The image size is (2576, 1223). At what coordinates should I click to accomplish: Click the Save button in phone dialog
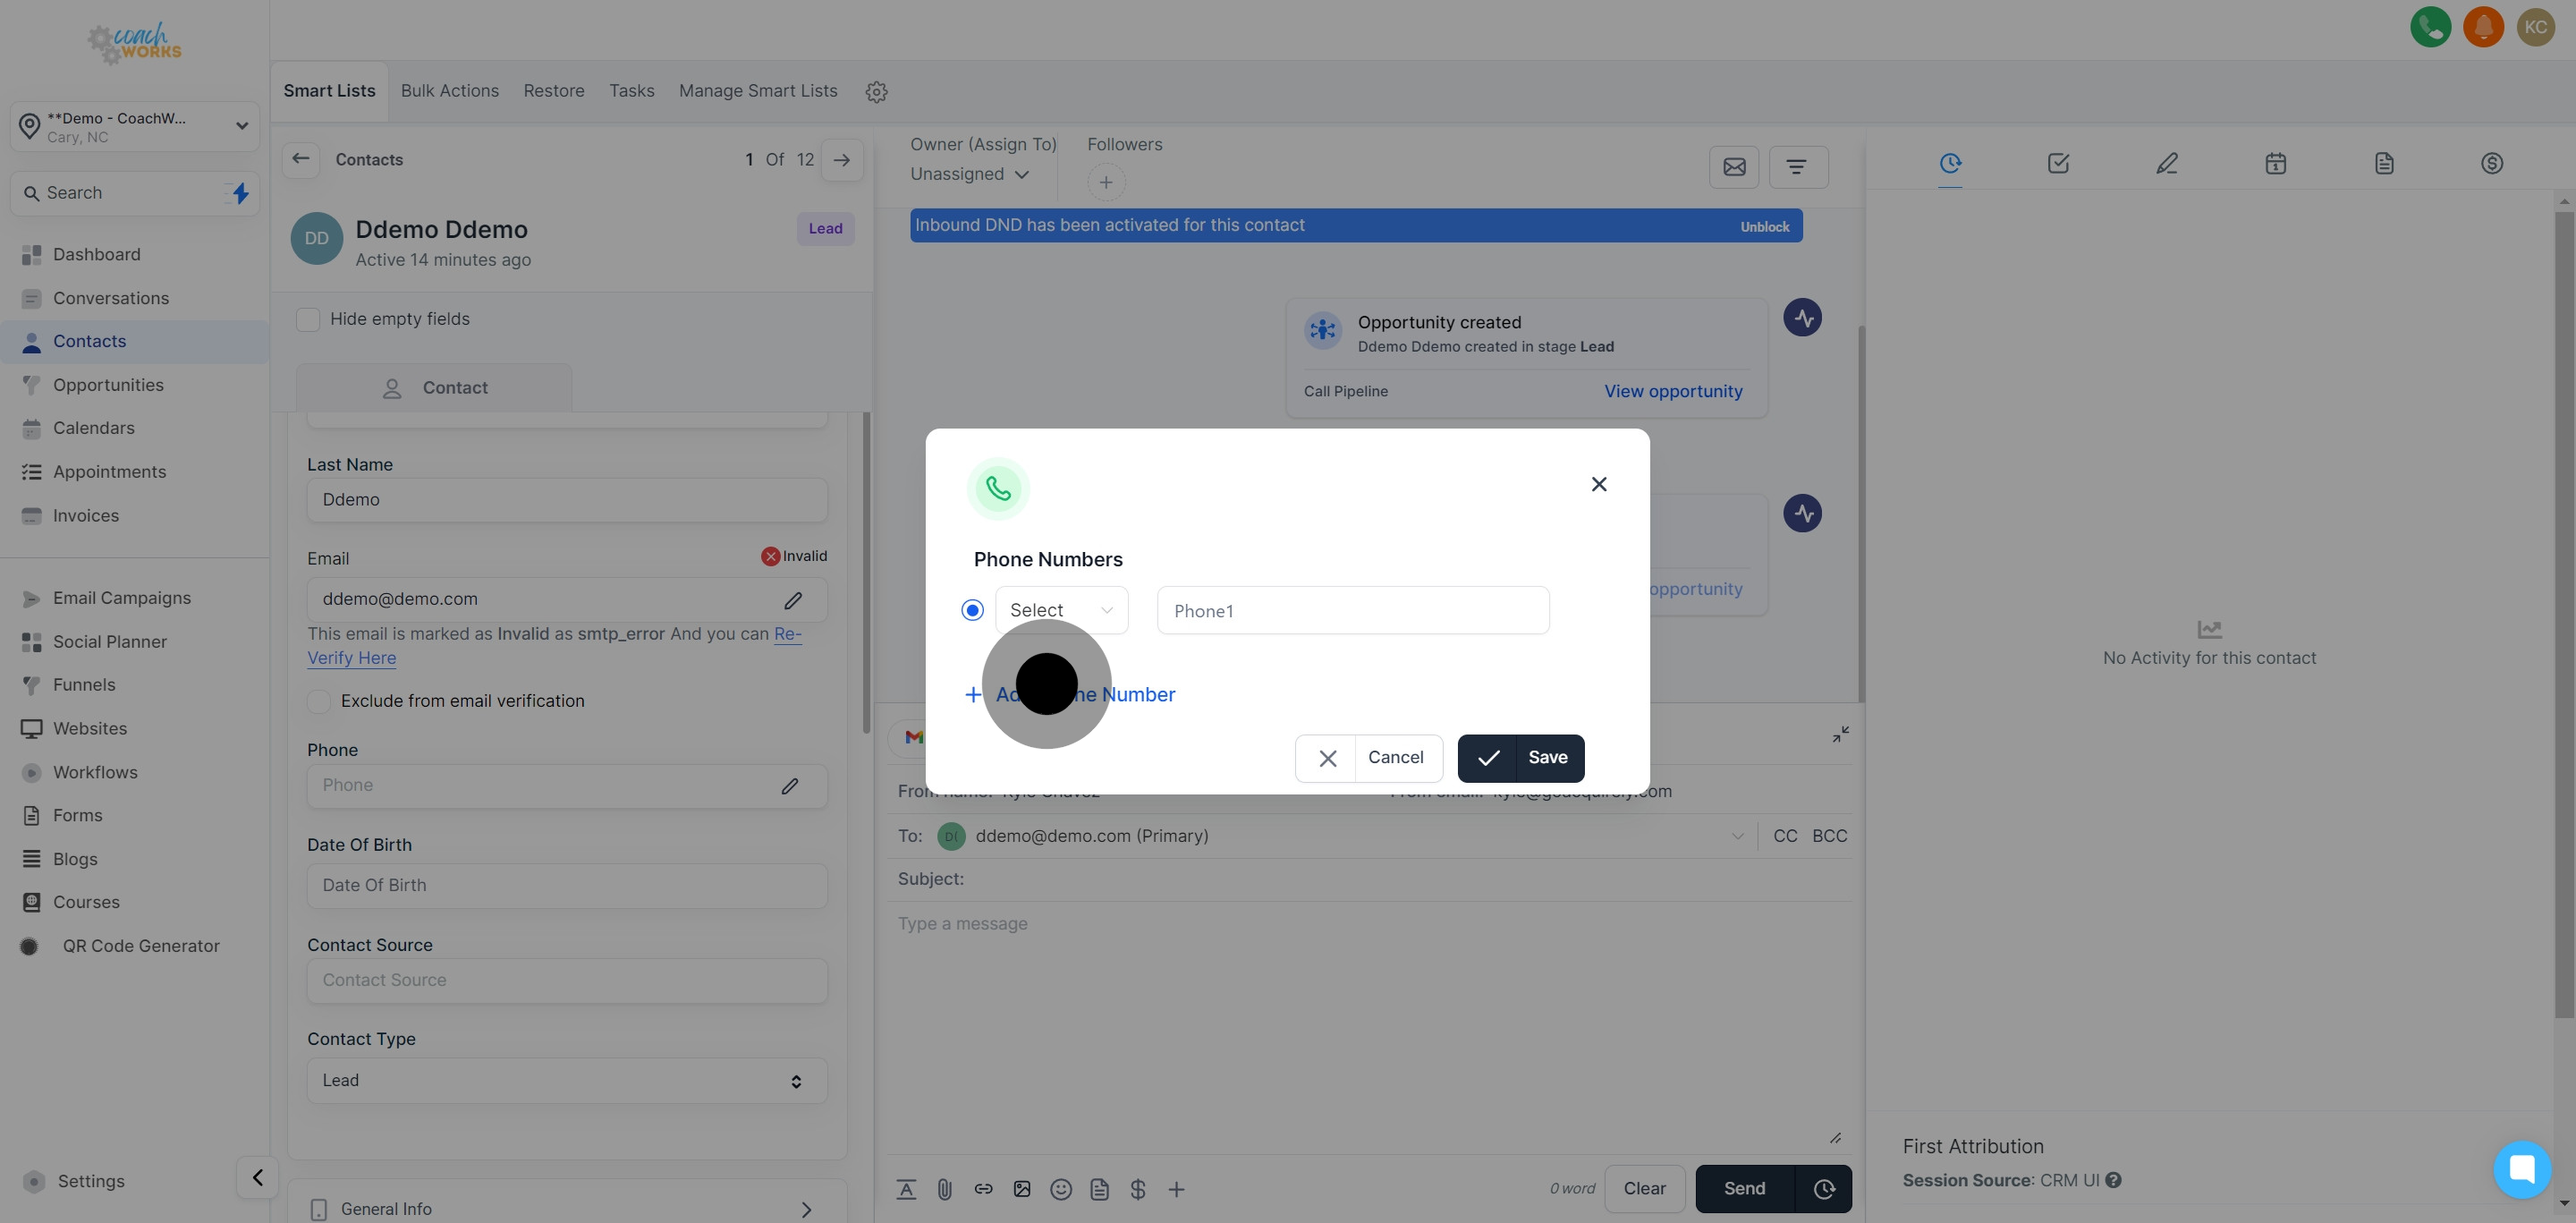click(x=1520, y=758)
